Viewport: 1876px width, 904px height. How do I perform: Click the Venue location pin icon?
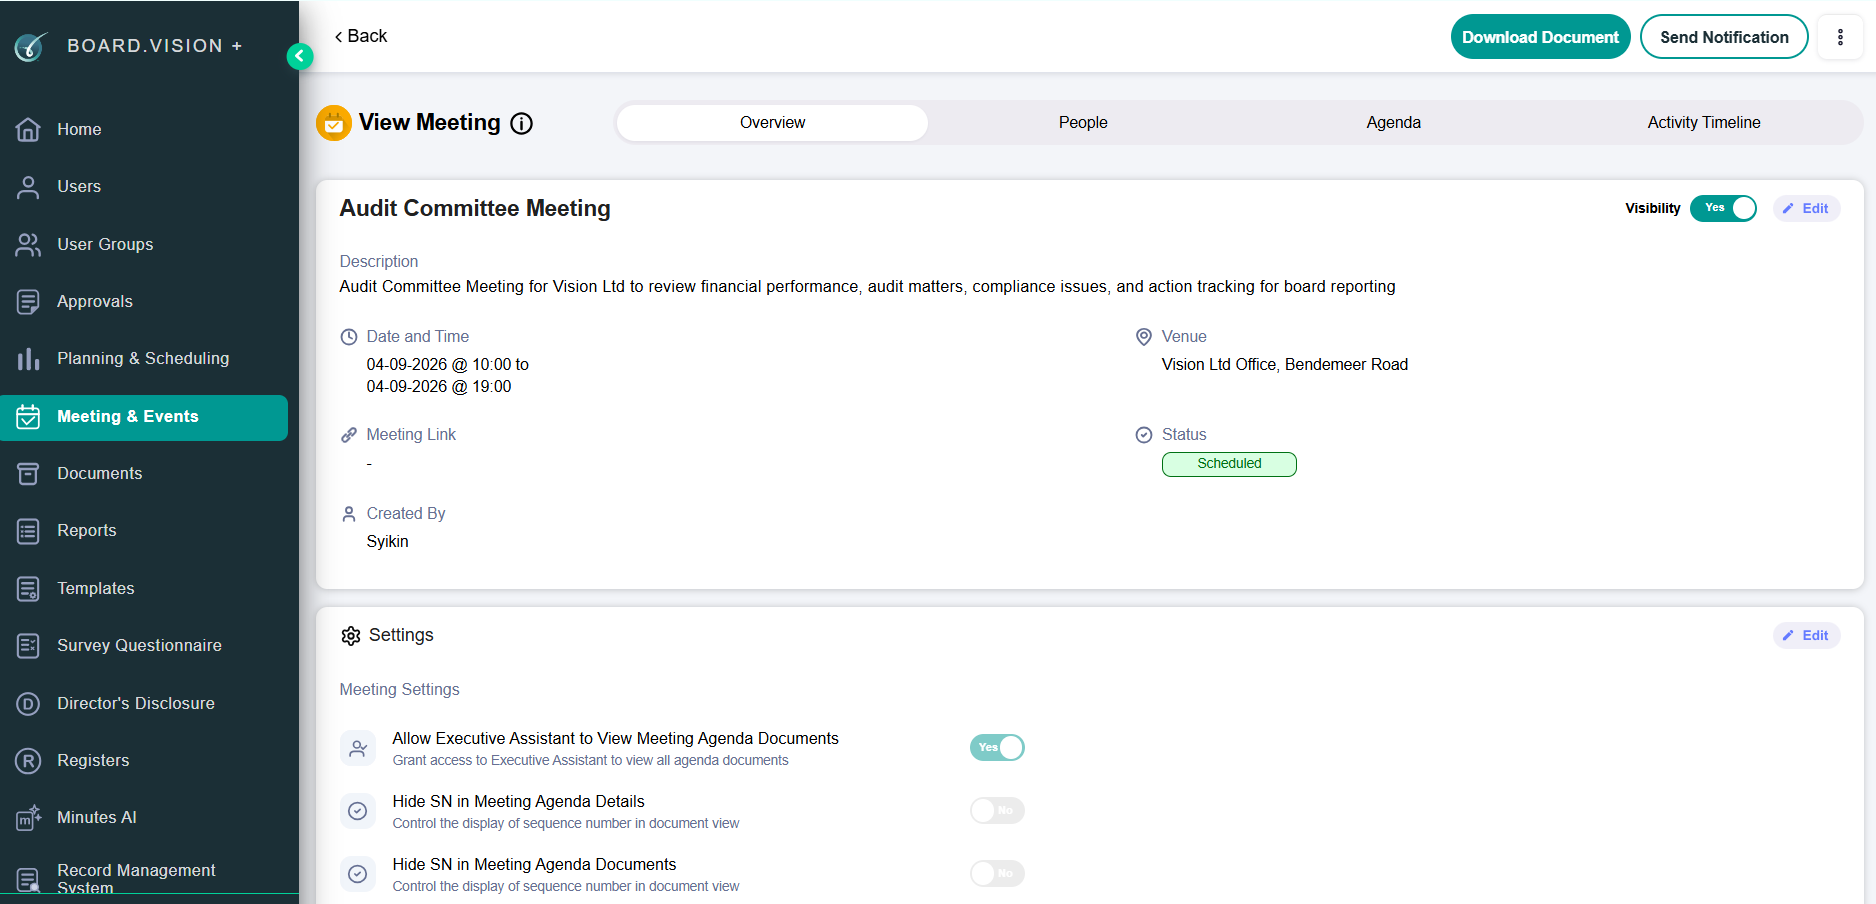coord(1144,337)
